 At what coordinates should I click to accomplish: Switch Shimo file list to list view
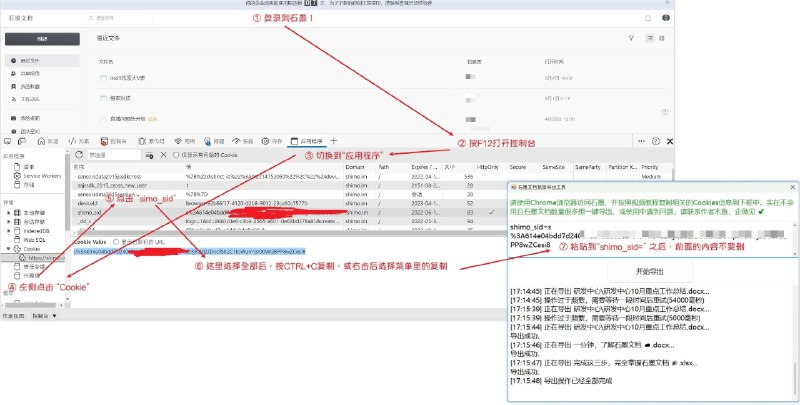[650, 38]
